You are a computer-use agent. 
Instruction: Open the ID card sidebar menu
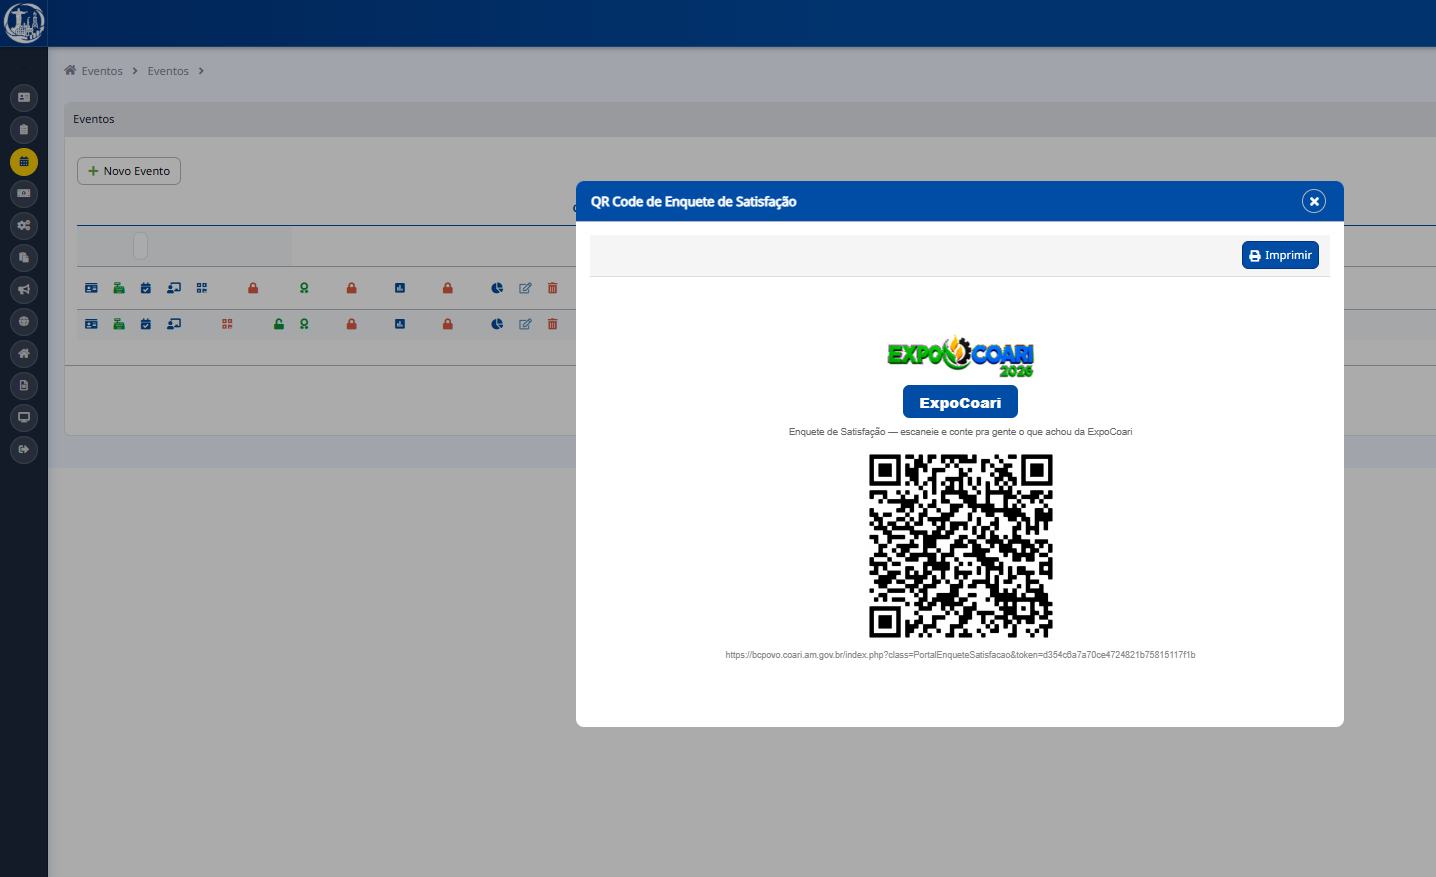pyautogui.click(x=24, y=97)
